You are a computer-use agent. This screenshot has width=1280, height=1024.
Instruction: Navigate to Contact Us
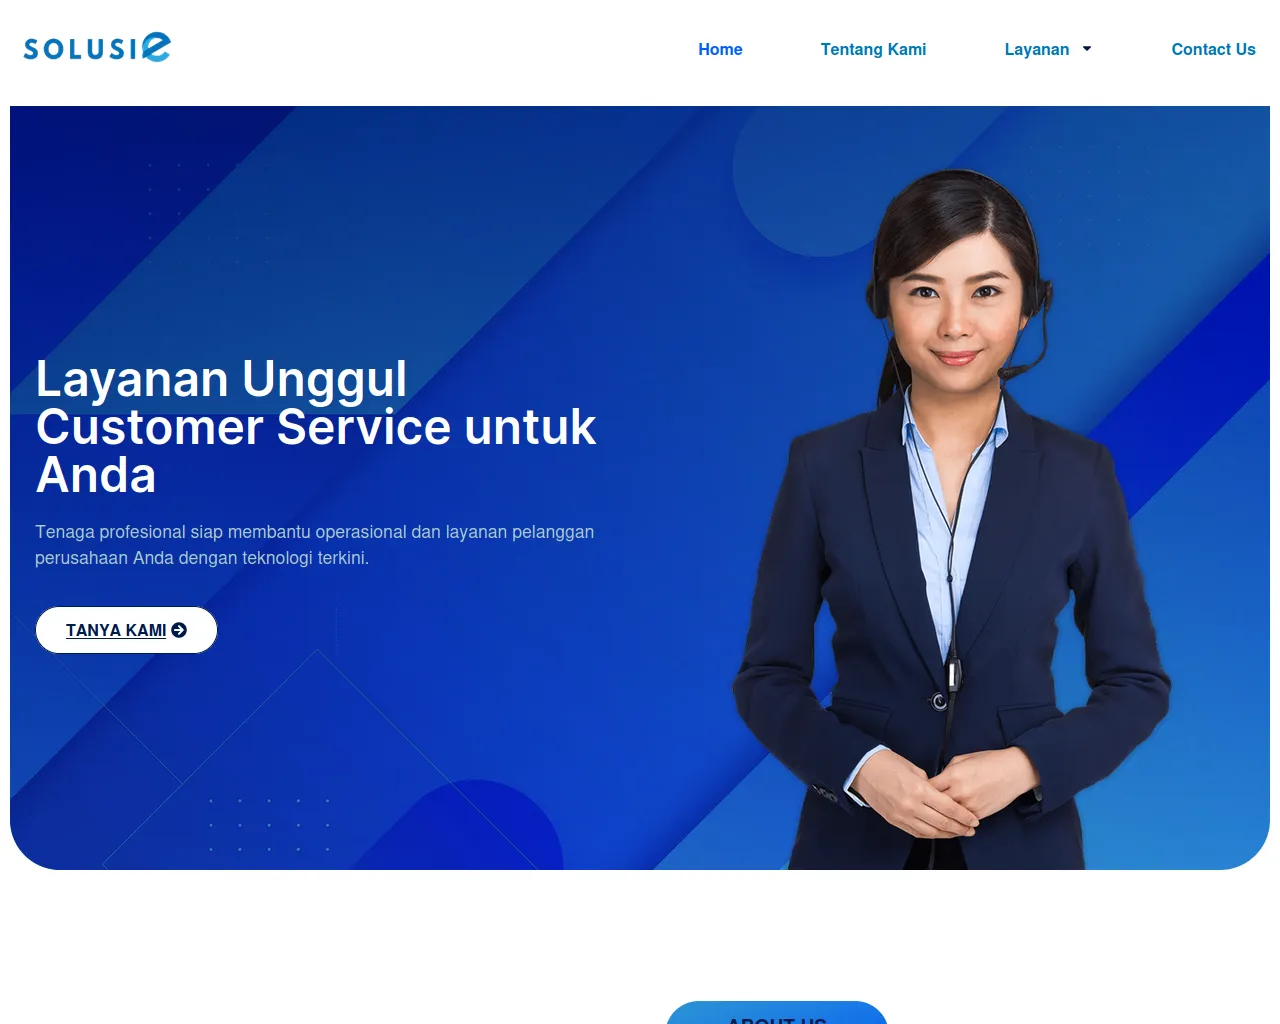[x=1213, y=49]
